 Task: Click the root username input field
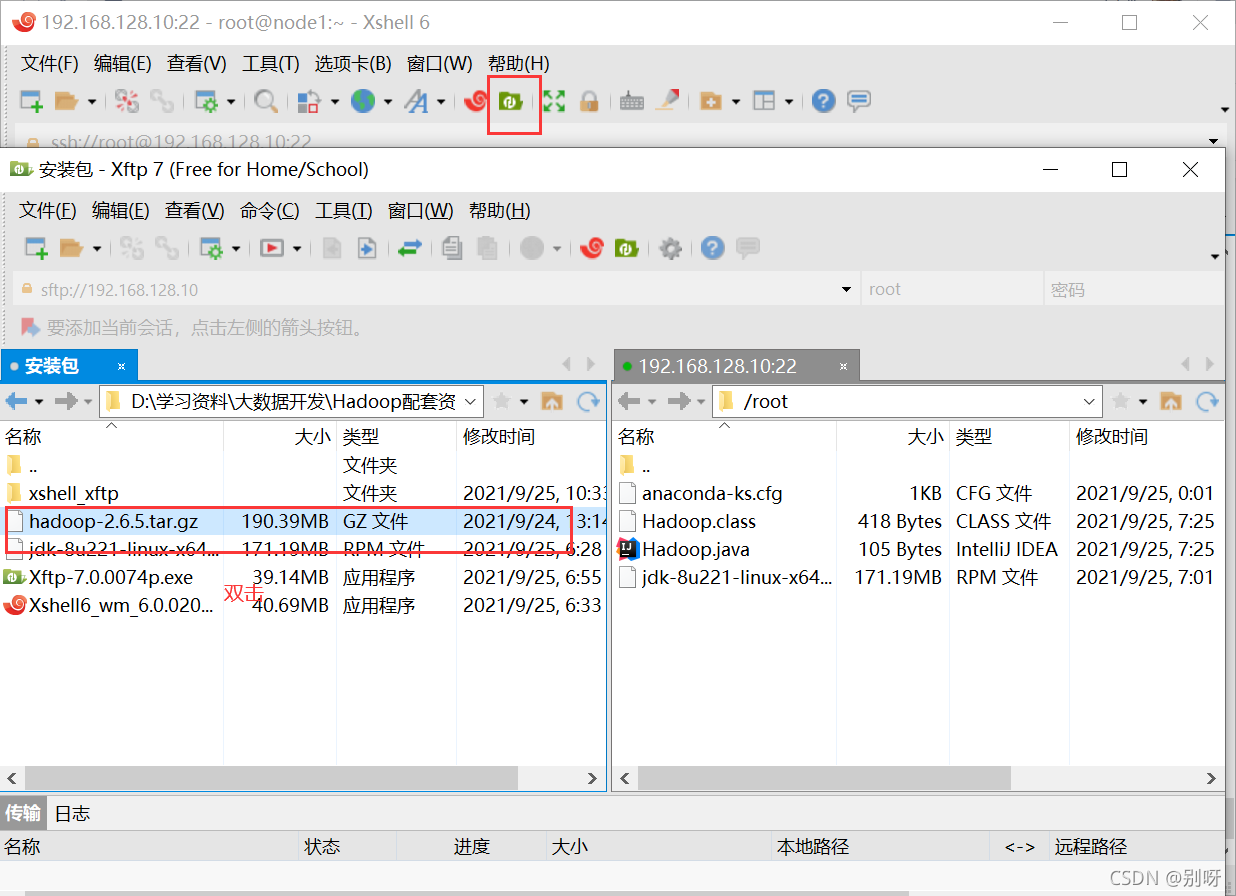click(x=951, y=290)
